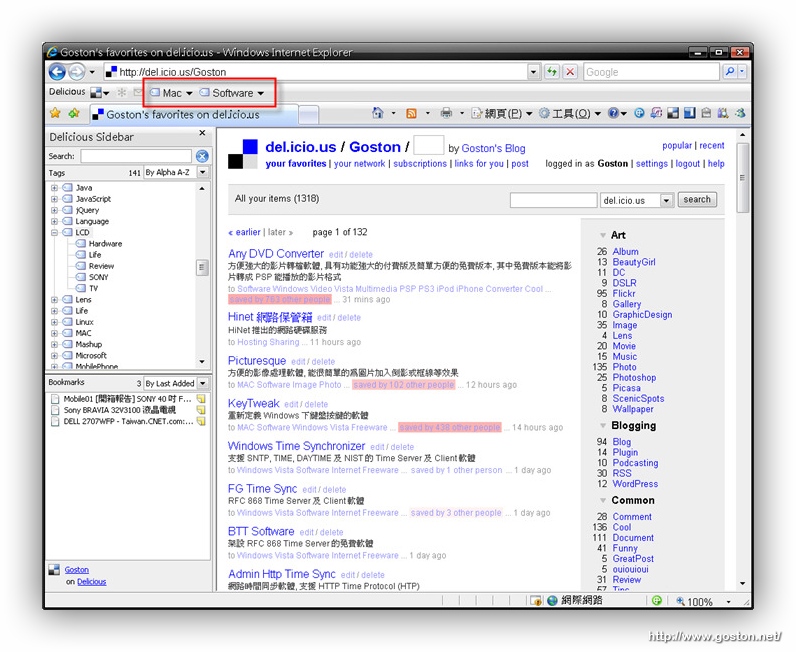
Task: Click the green zone icon in status bar
Action: [x=656, y=601]
